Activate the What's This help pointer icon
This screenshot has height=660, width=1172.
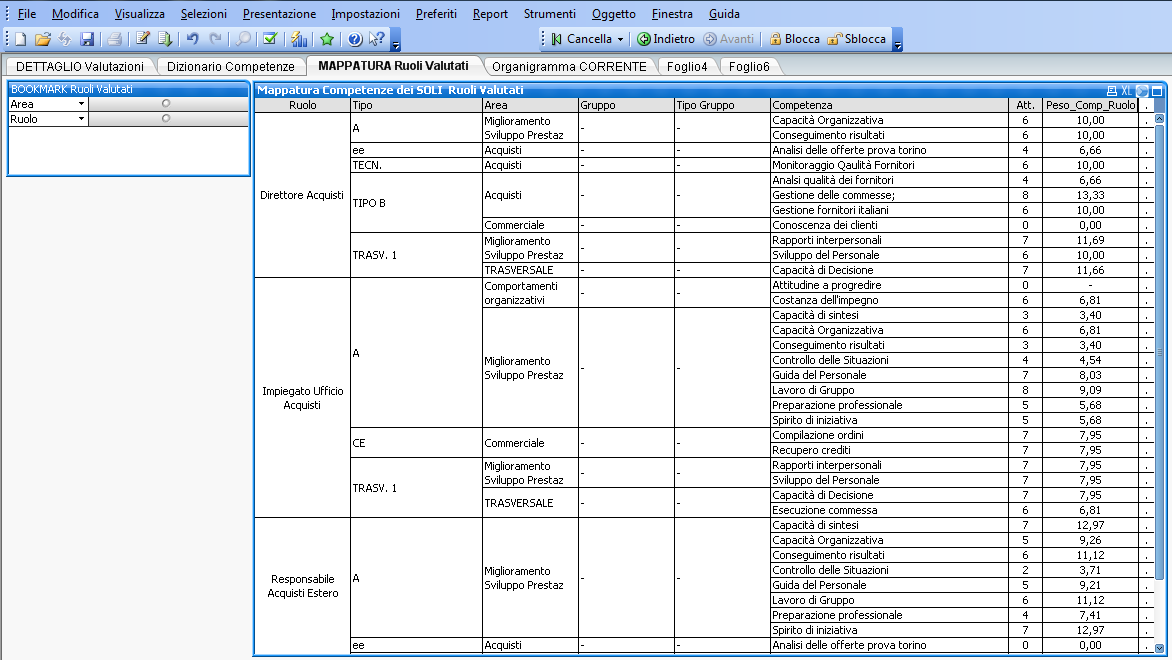[x=377, y=39]
